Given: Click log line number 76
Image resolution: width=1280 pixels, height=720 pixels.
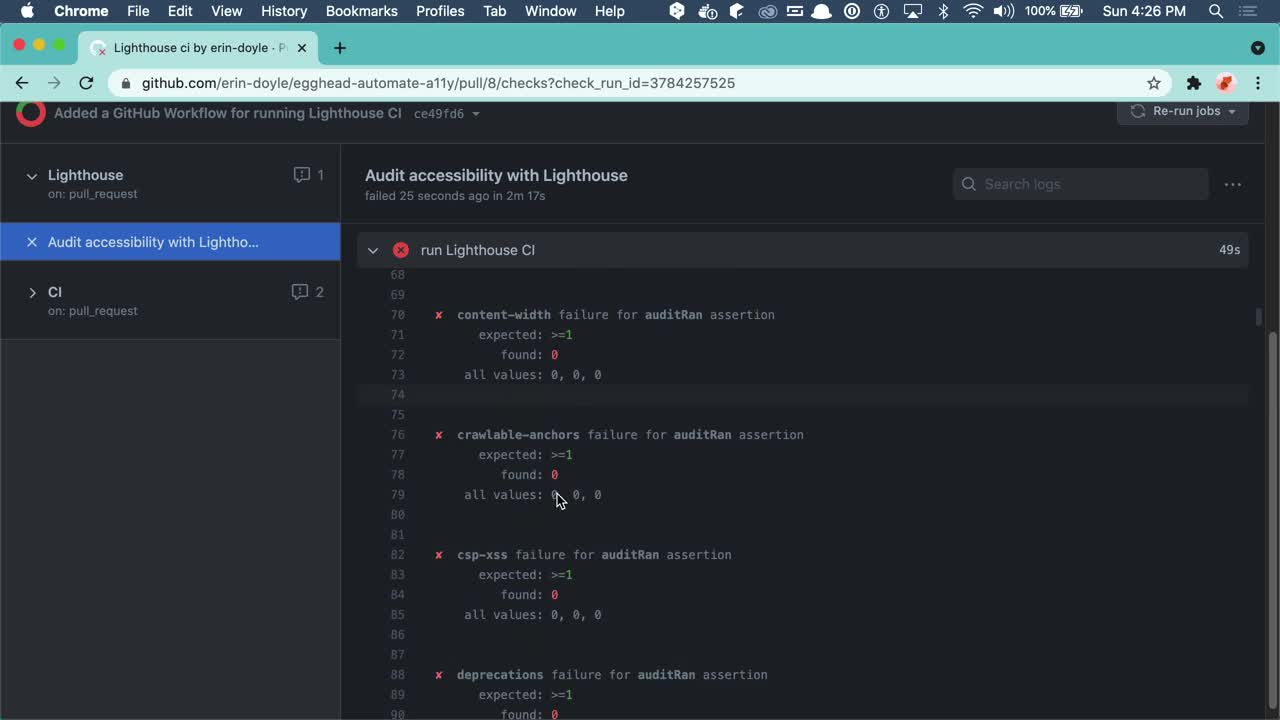Looking at the screenshot, I should pyautogui.click(x=398, y=435).
